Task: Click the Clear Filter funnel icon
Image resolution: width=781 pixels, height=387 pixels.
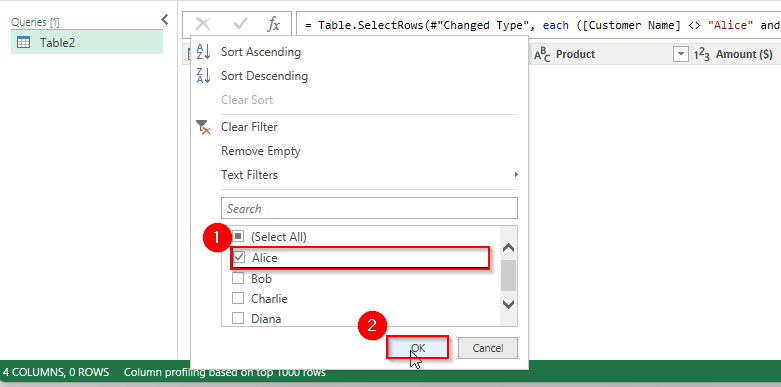Action: coord(204,128)
